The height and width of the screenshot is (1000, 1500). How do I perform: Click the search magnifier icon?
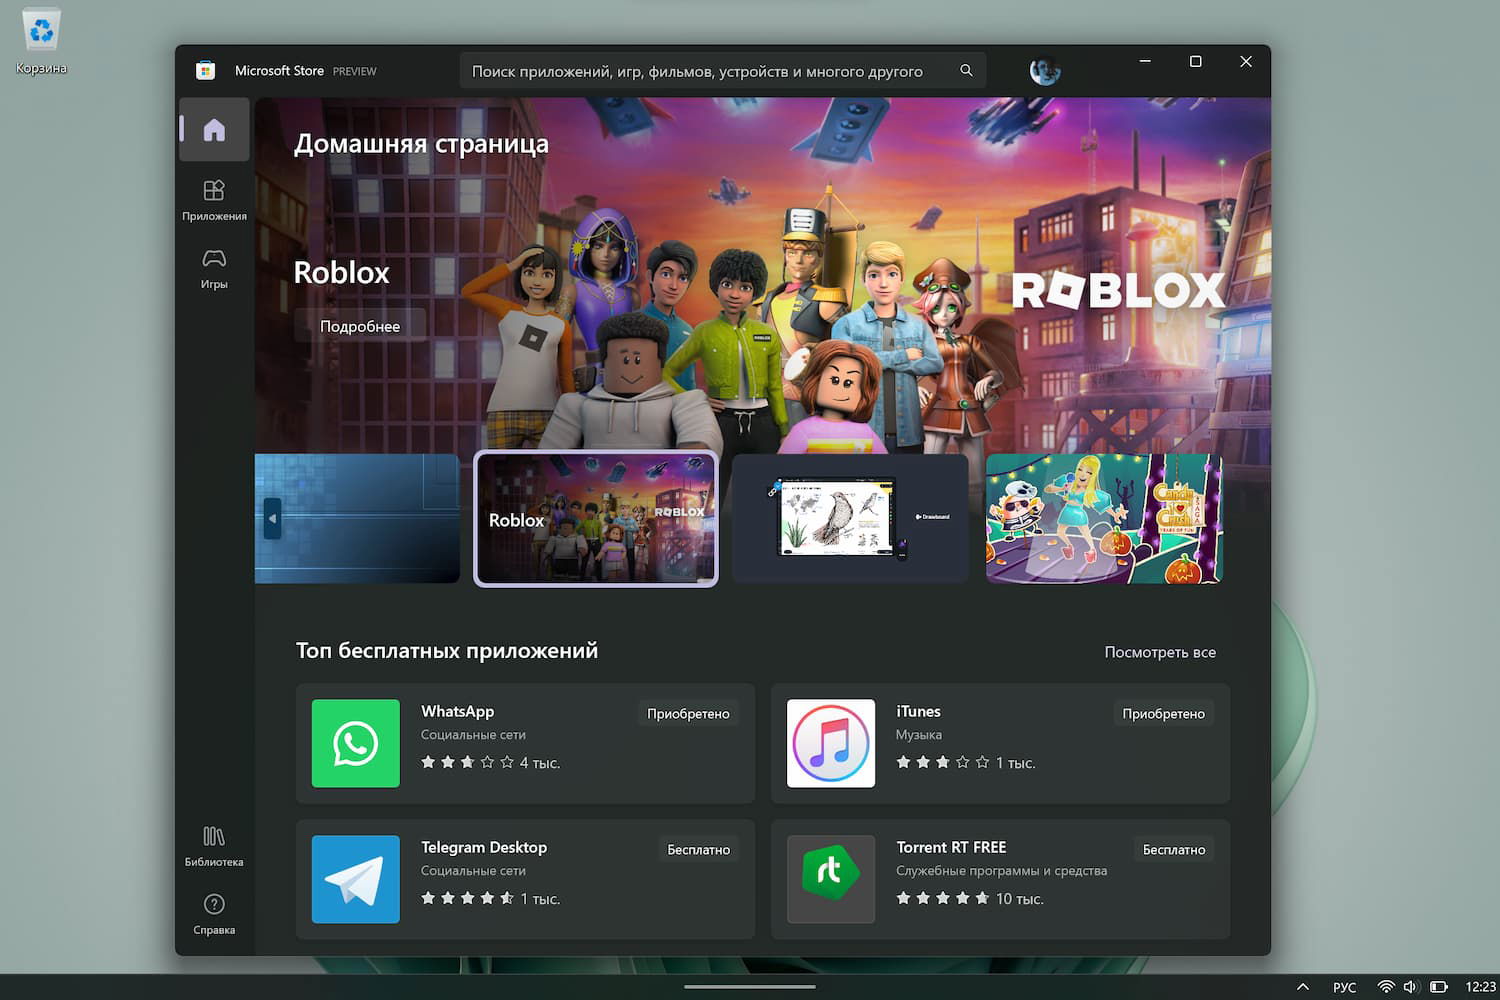tap(966, 71)
